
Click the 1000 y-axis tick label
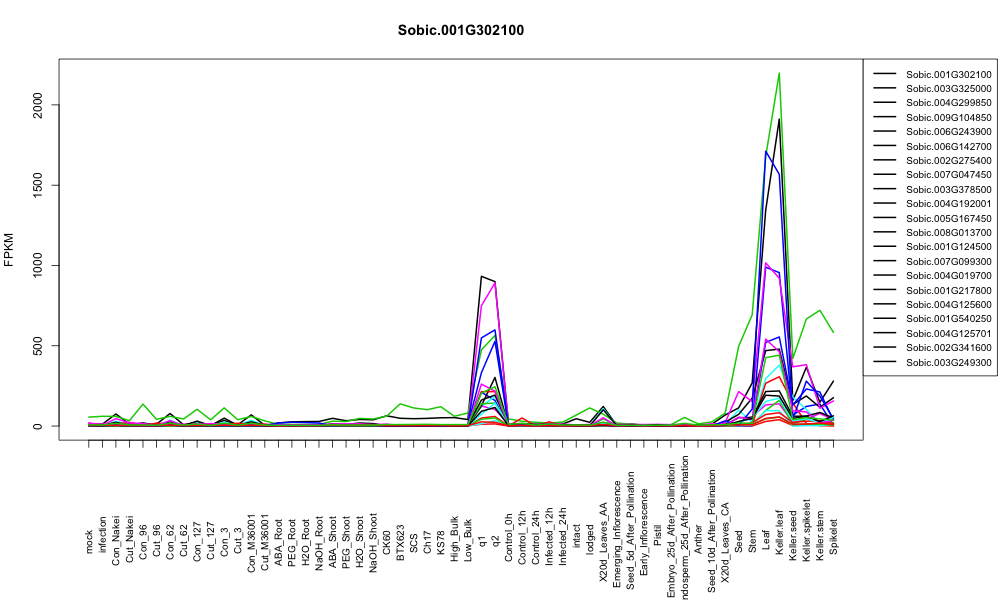38,265
